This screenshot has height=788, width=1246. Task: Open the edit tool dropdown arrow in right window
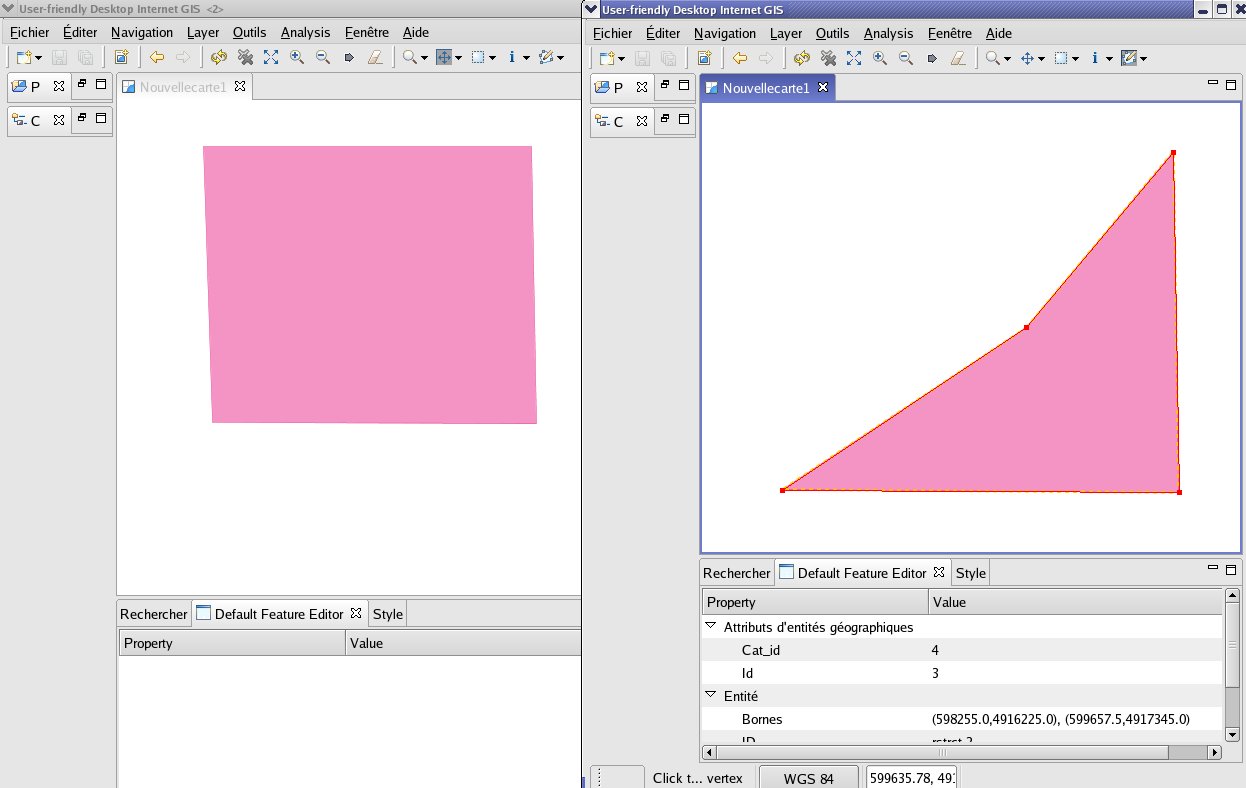click(x=1143, y=59)
